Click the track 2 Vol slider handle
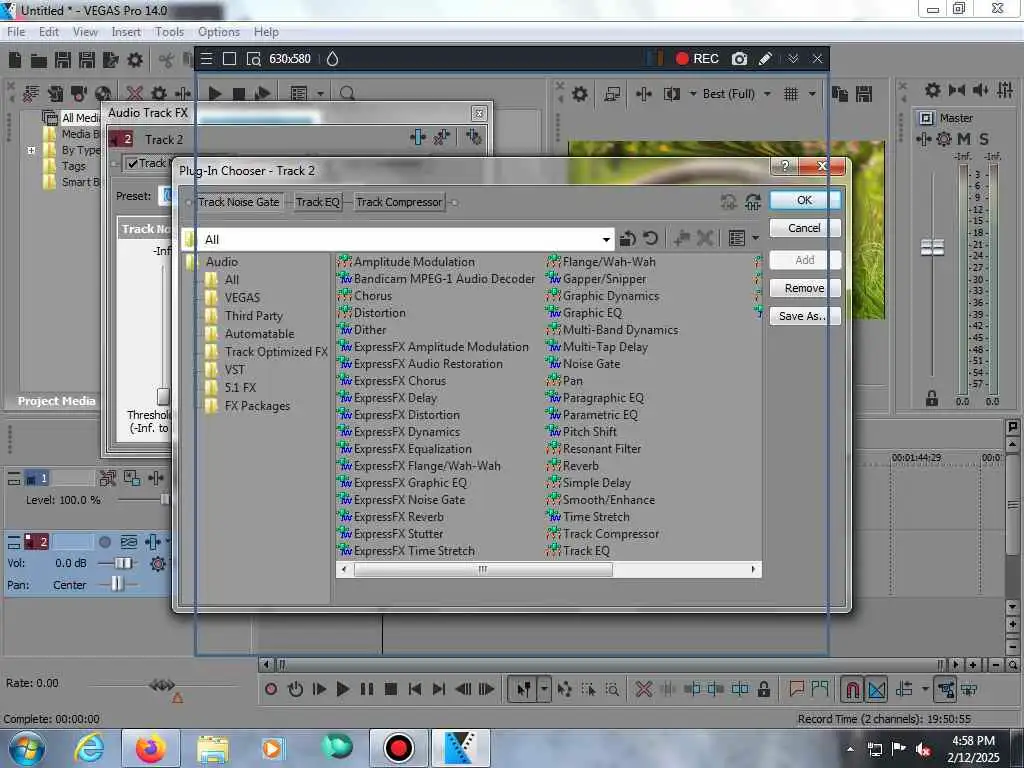Screen dimensions: 1024x768 (x=122, y=563)
